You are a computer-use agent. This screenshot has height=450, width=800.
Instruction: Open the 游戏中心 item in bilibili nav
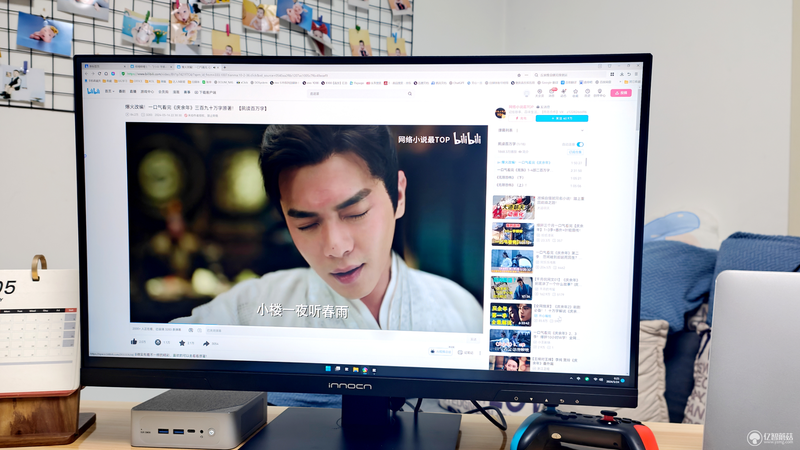tap(147, 92)
